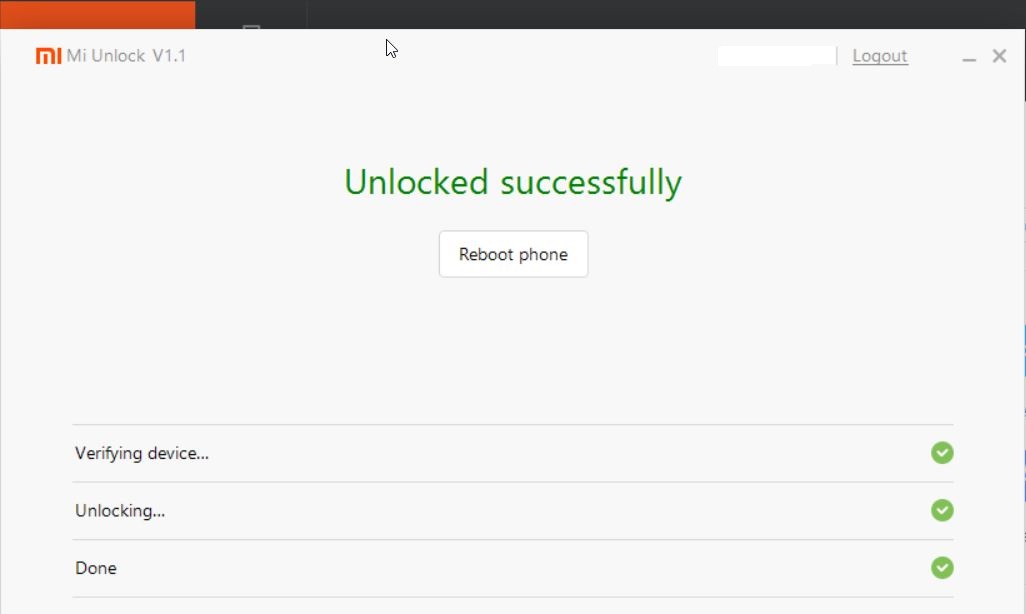This screenshot has height=614, width=1026.
Task: Click the green checkmark beside Unlocking
Action: click(x=942, y=510)
